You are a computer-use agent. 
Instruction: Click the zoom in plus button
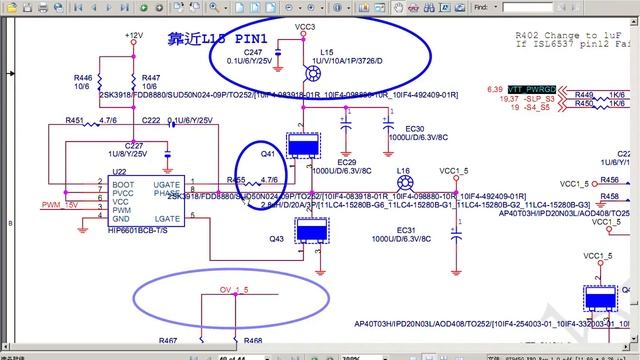[x=311, y=7]
